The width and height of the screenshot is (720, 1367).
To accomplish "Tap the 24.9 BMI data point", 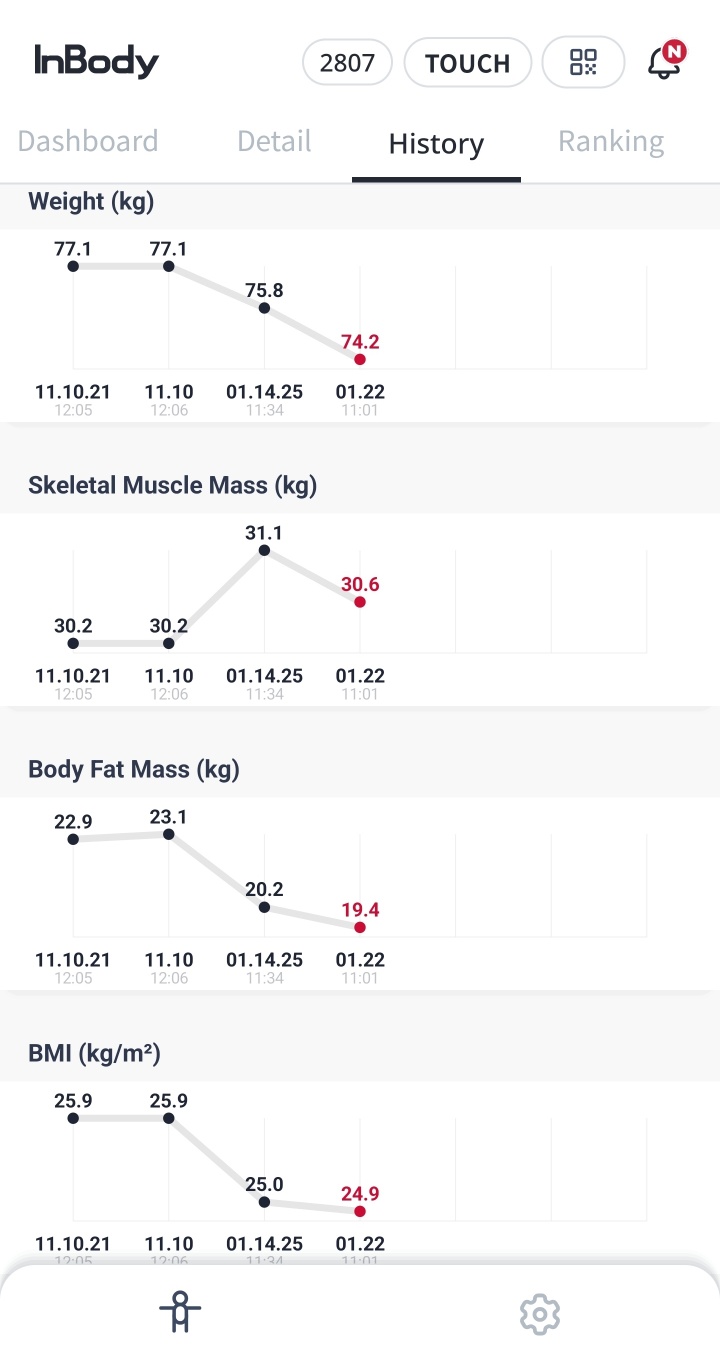I will 360,1211.
